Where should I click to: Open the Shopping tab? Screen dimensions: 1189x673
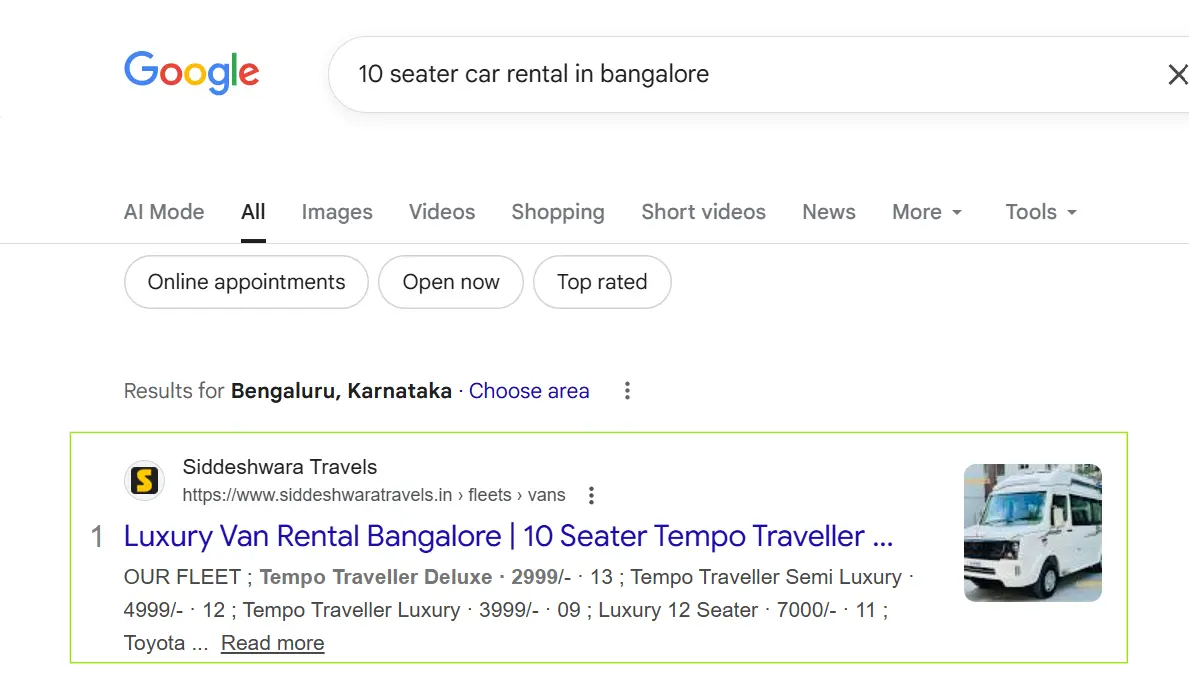(x=558, y=212)
